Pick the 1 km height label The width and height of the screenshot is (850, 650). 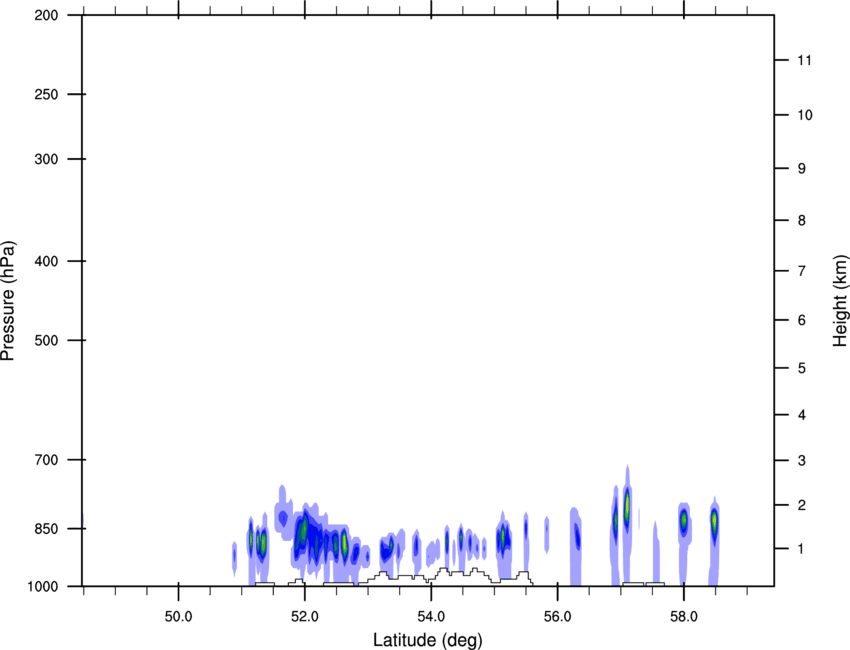pos(801,549)
